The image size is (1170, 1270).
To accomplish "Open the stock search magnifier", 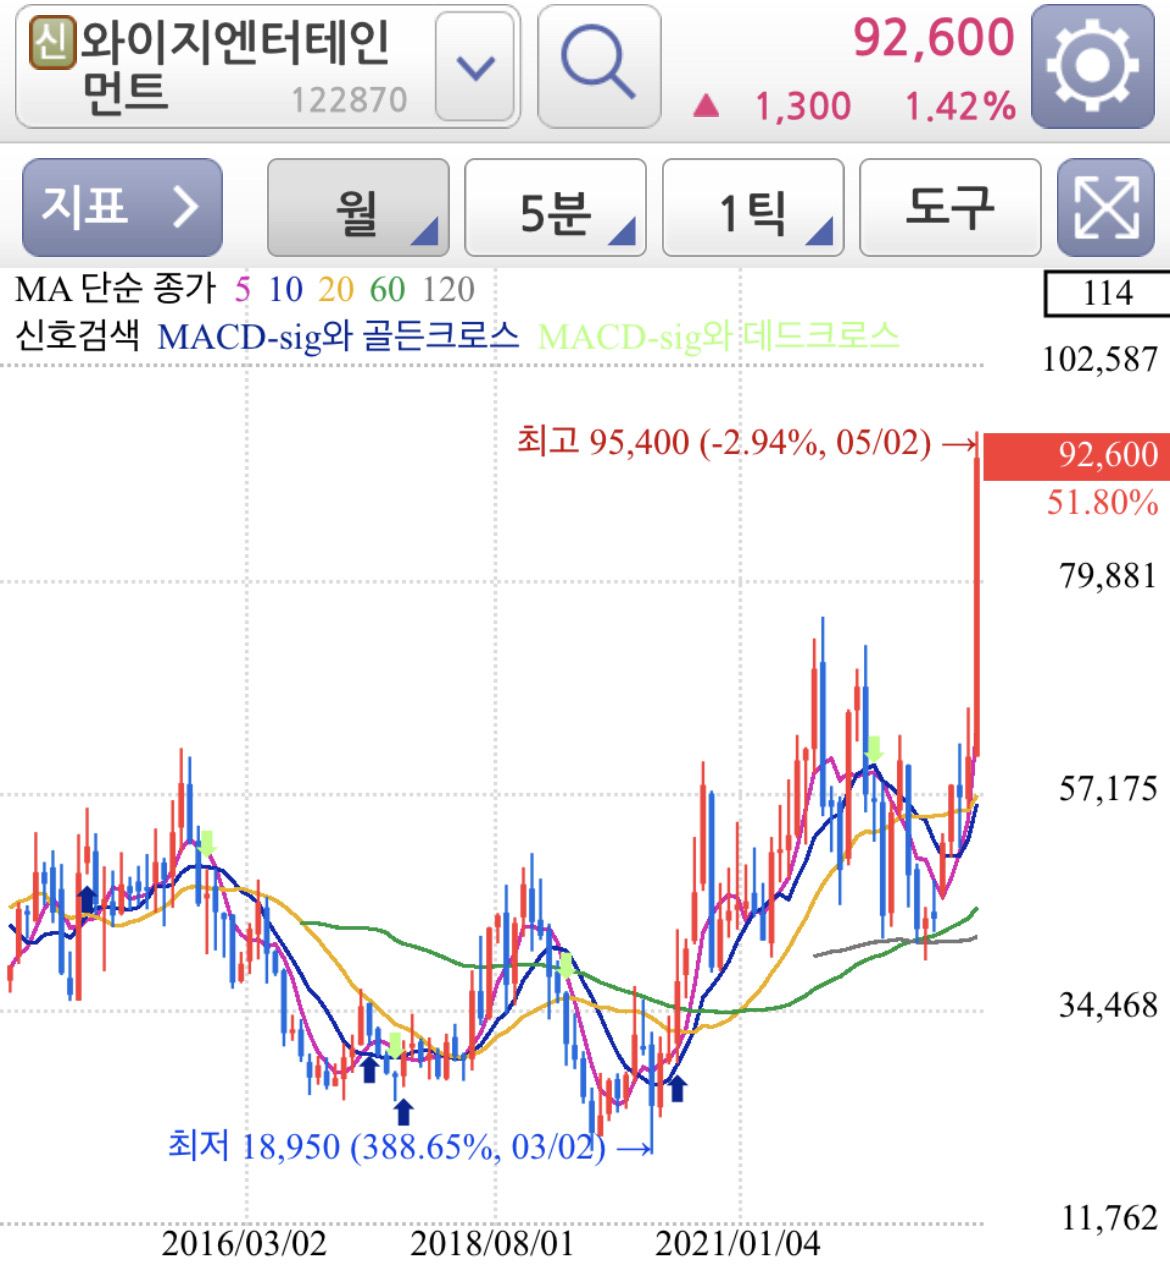I will (599, 66).
